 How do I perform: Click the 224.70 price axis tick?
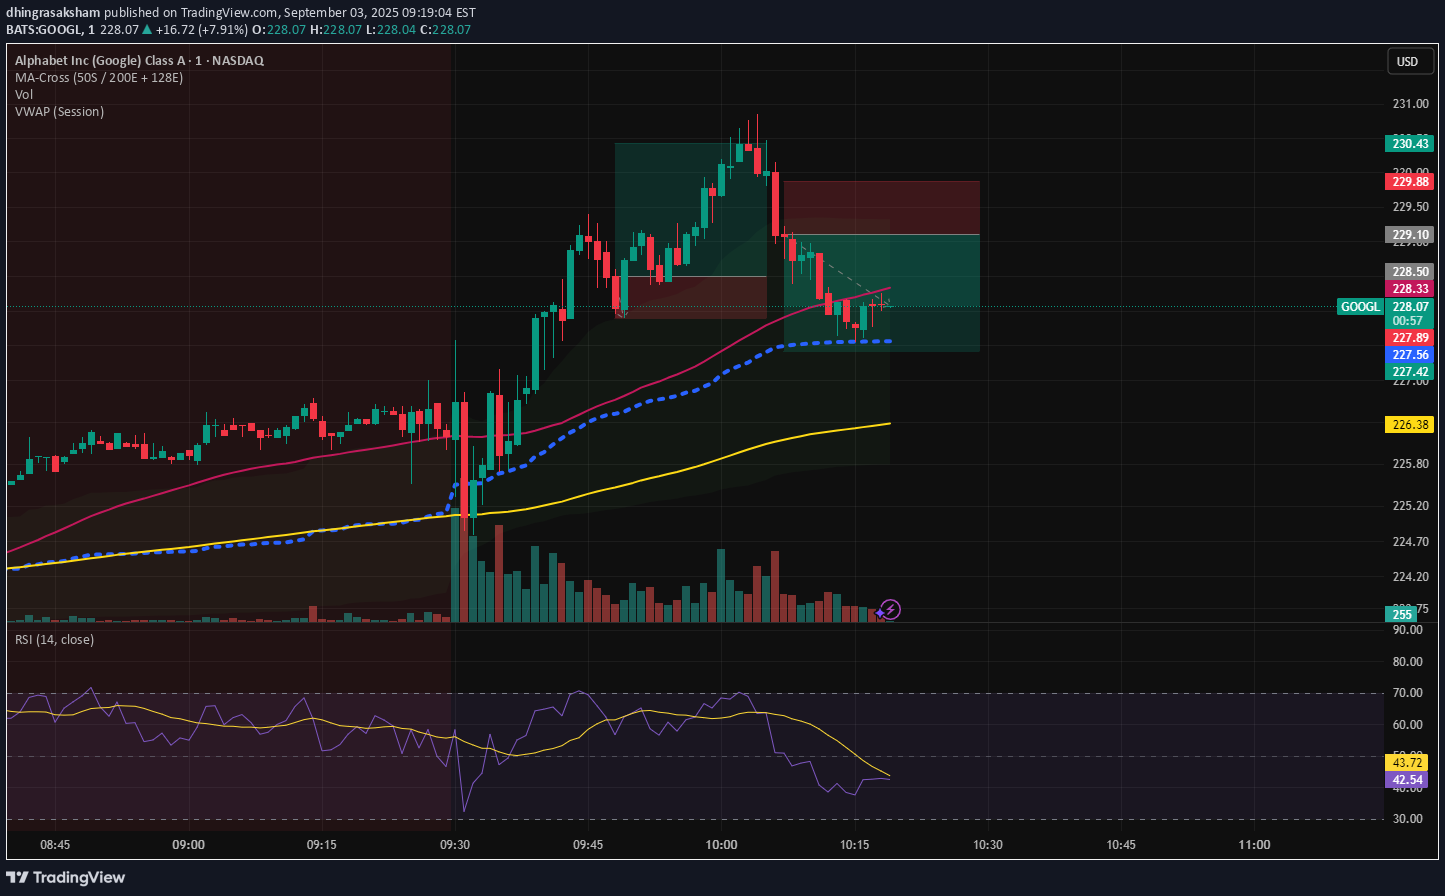[1410, 542]
